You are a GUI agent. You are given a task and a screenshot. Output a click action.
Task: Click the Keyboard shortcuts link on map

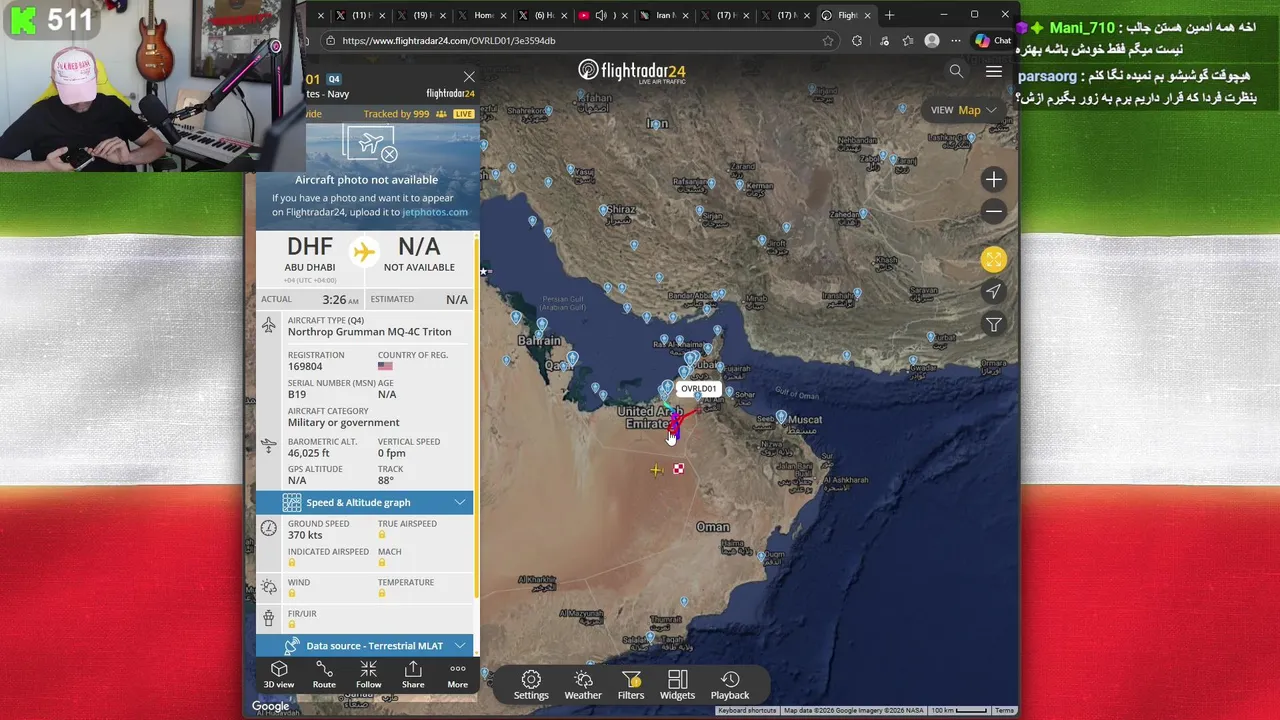pos(747,711)
